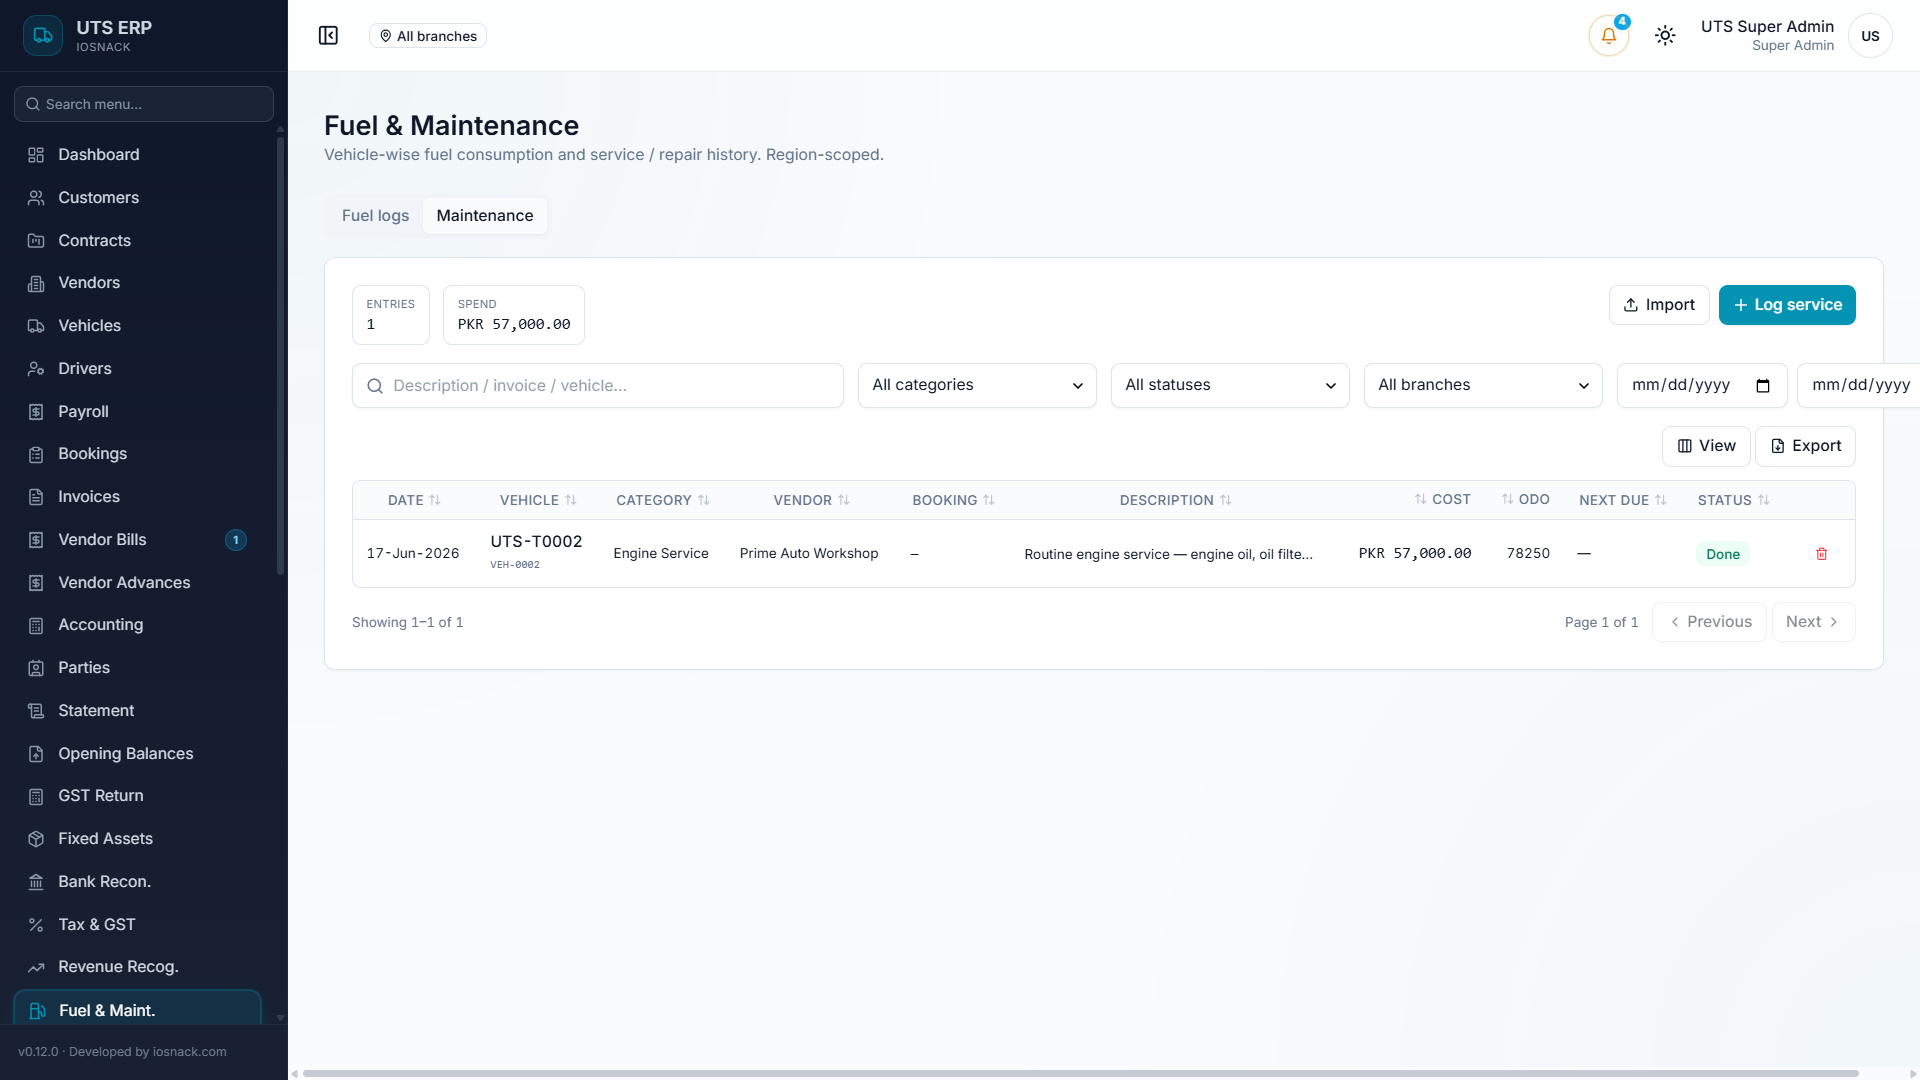Sort table by Category column
This screenshot has width=1920, height=1080.
663,500
